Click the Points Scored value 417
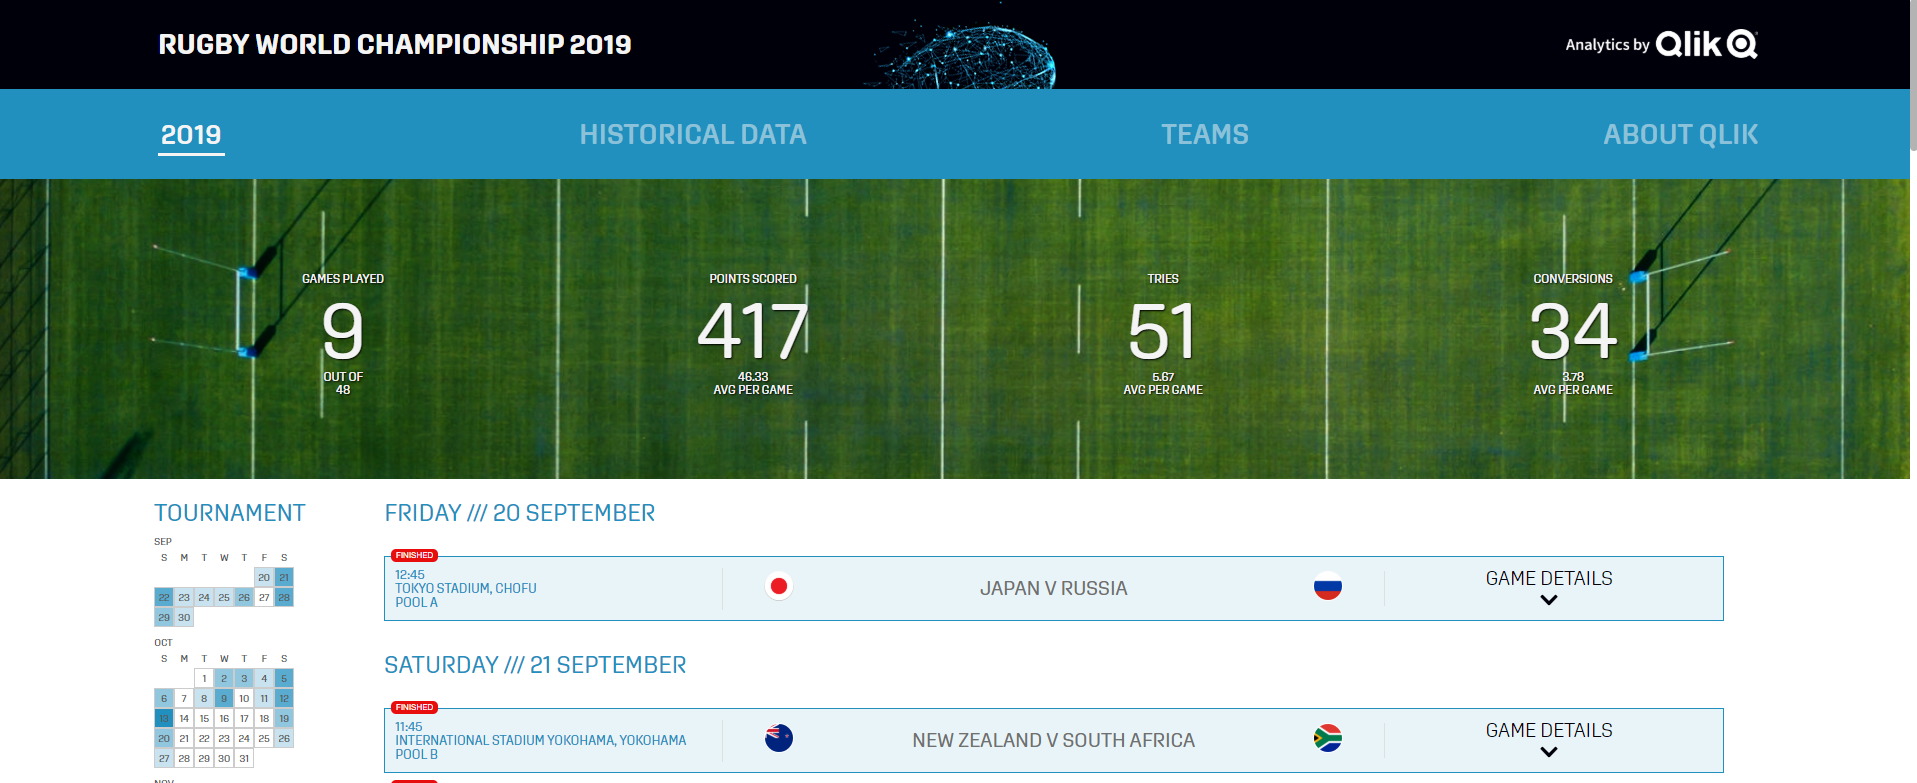 click(753, 331)
